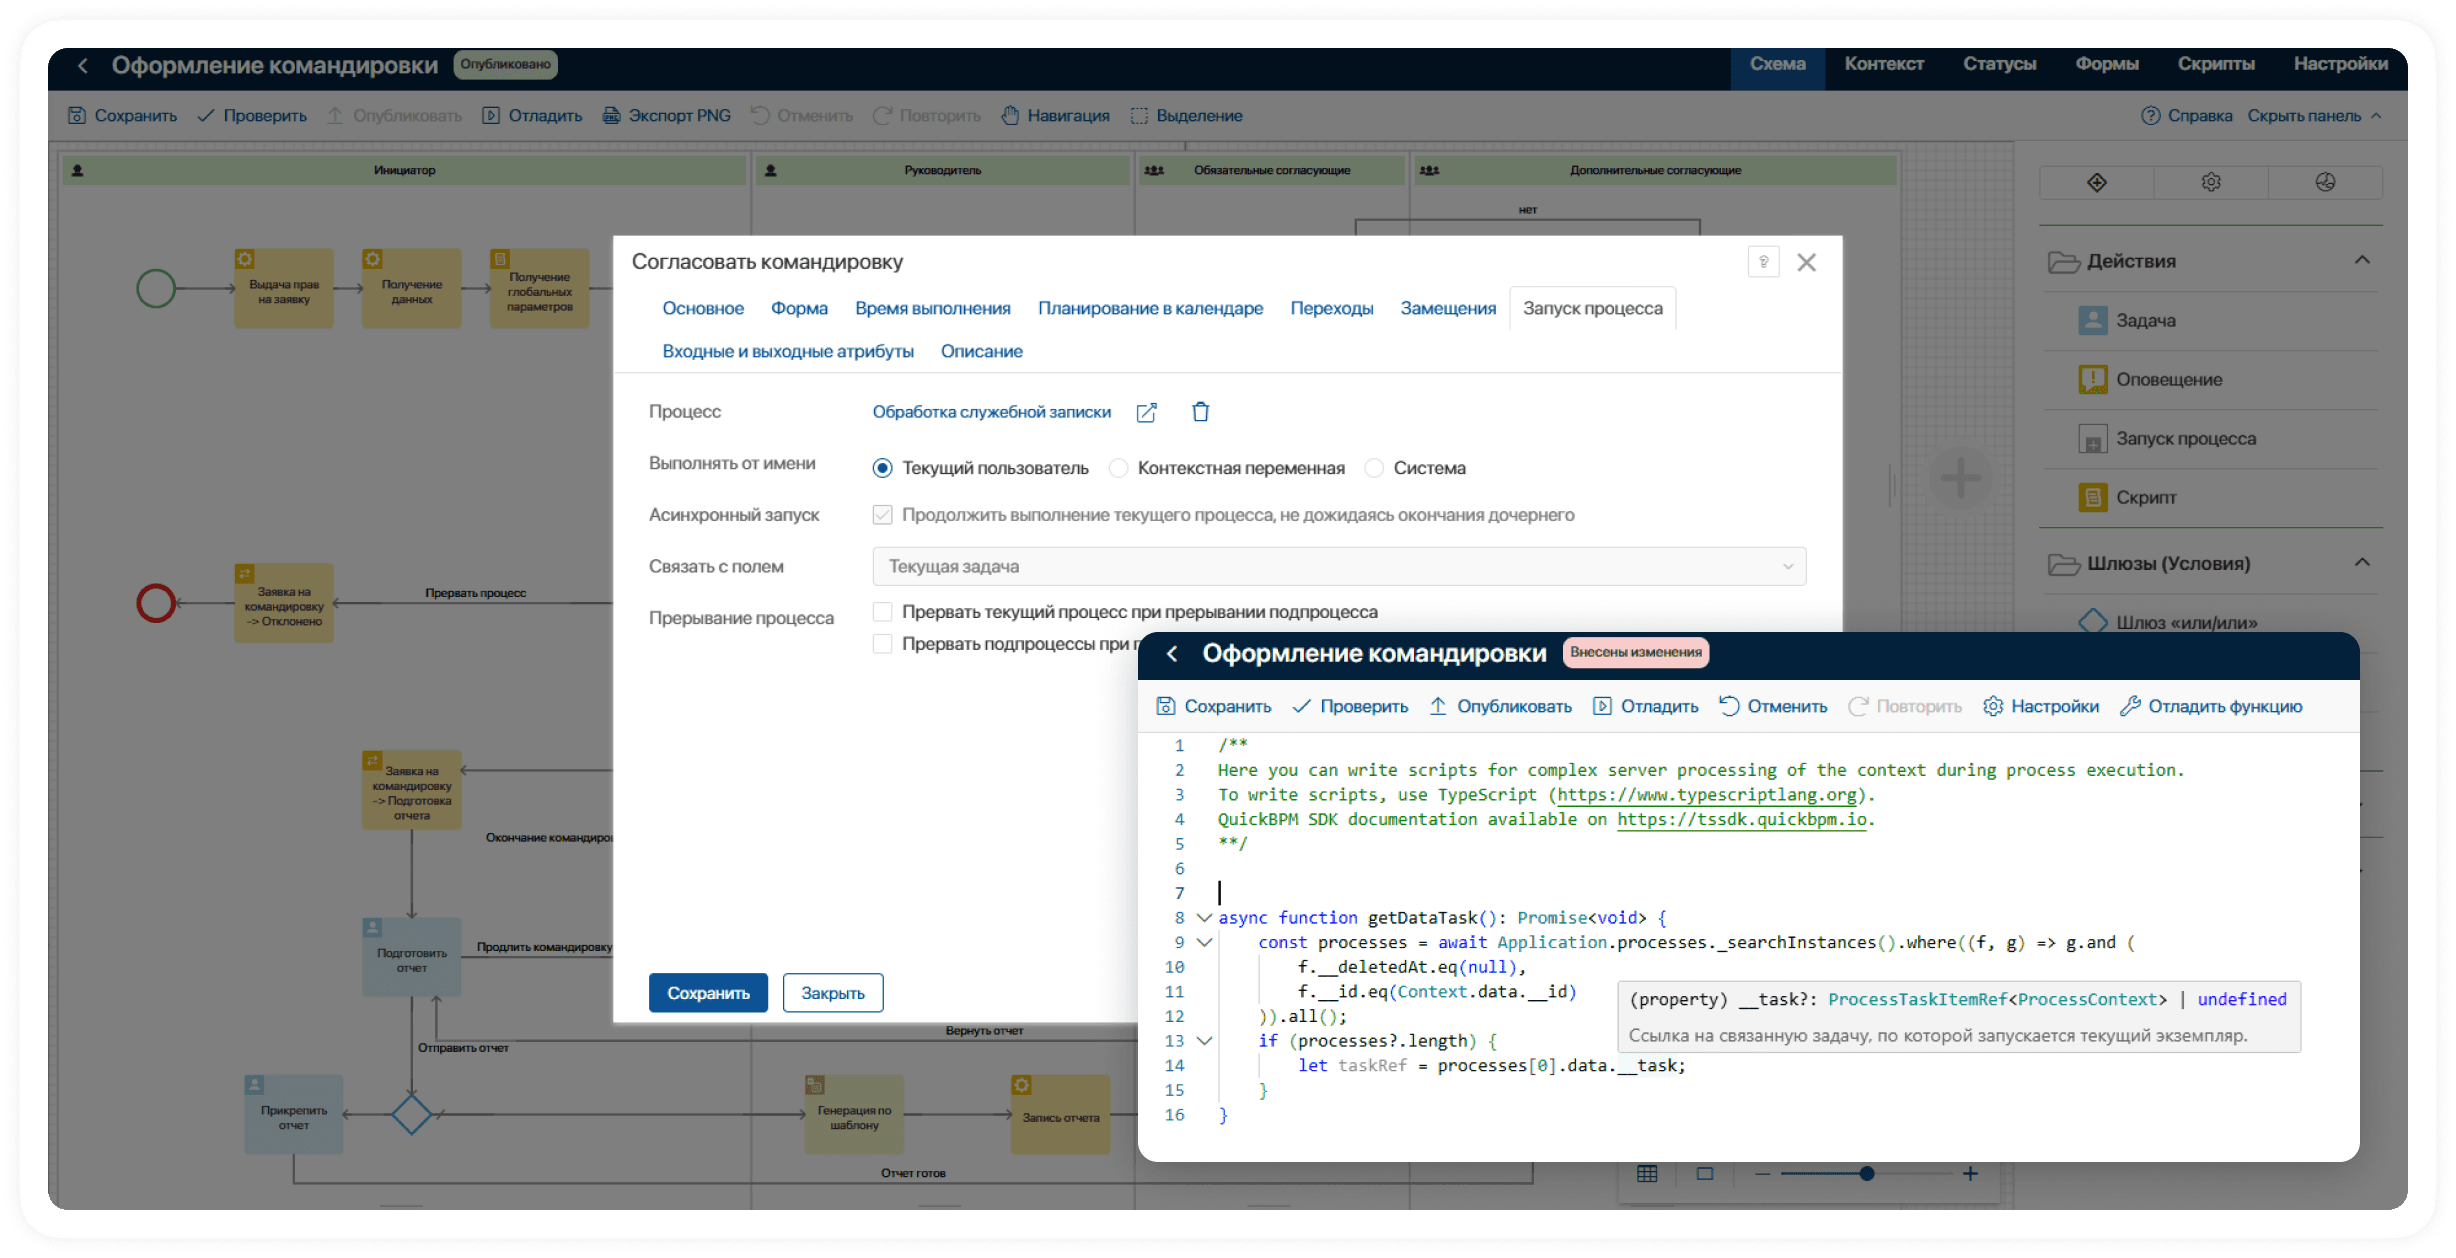
Task: Delete linked process with trash icon
Action: tap(1200, 412)
